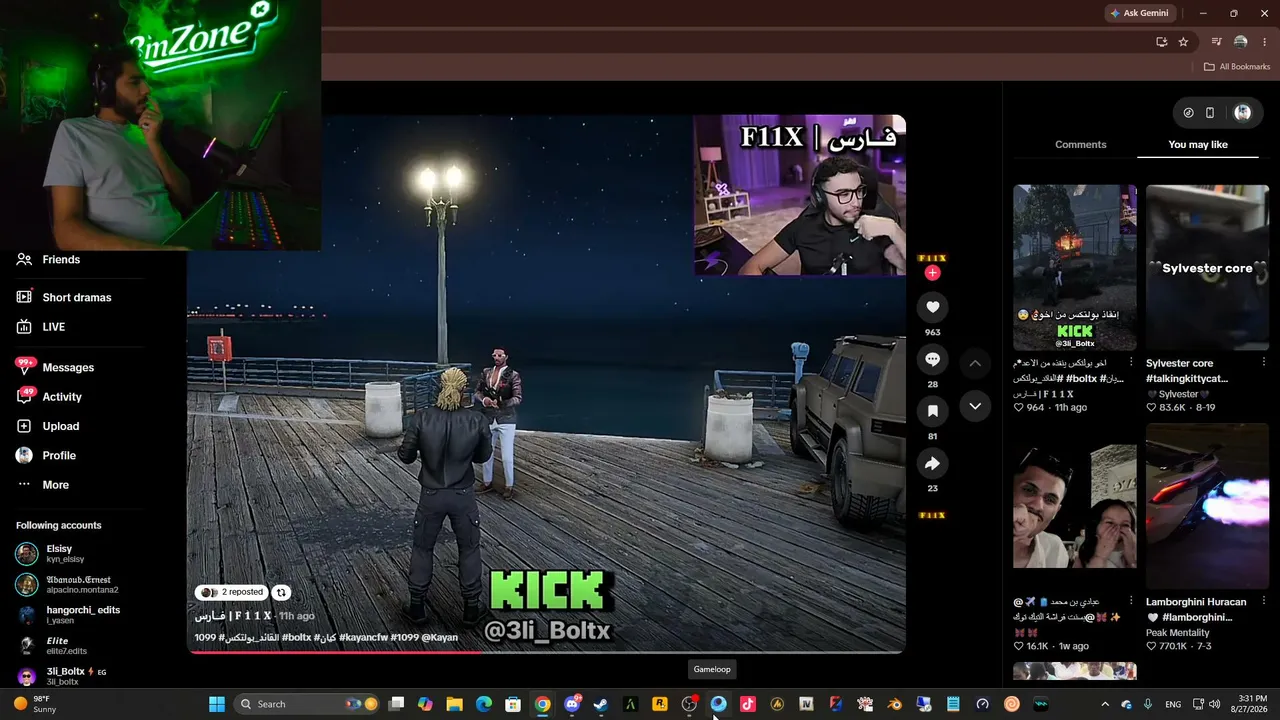Open the weather widget showing 98°F
The width and height of the screenshot is (1280, 720).
(36, 704)
